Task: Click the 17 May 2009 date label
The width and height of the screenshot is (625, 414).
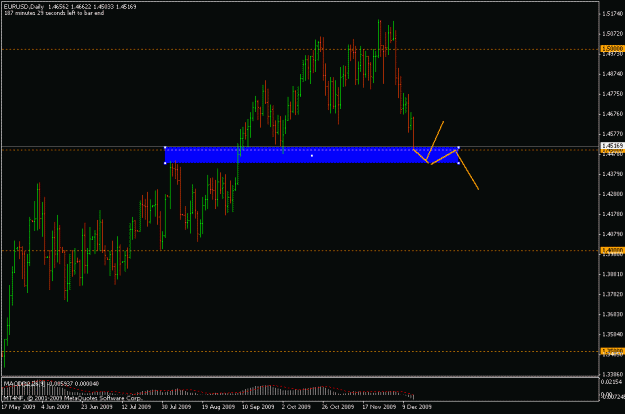Action: click(x=18, y=407)
